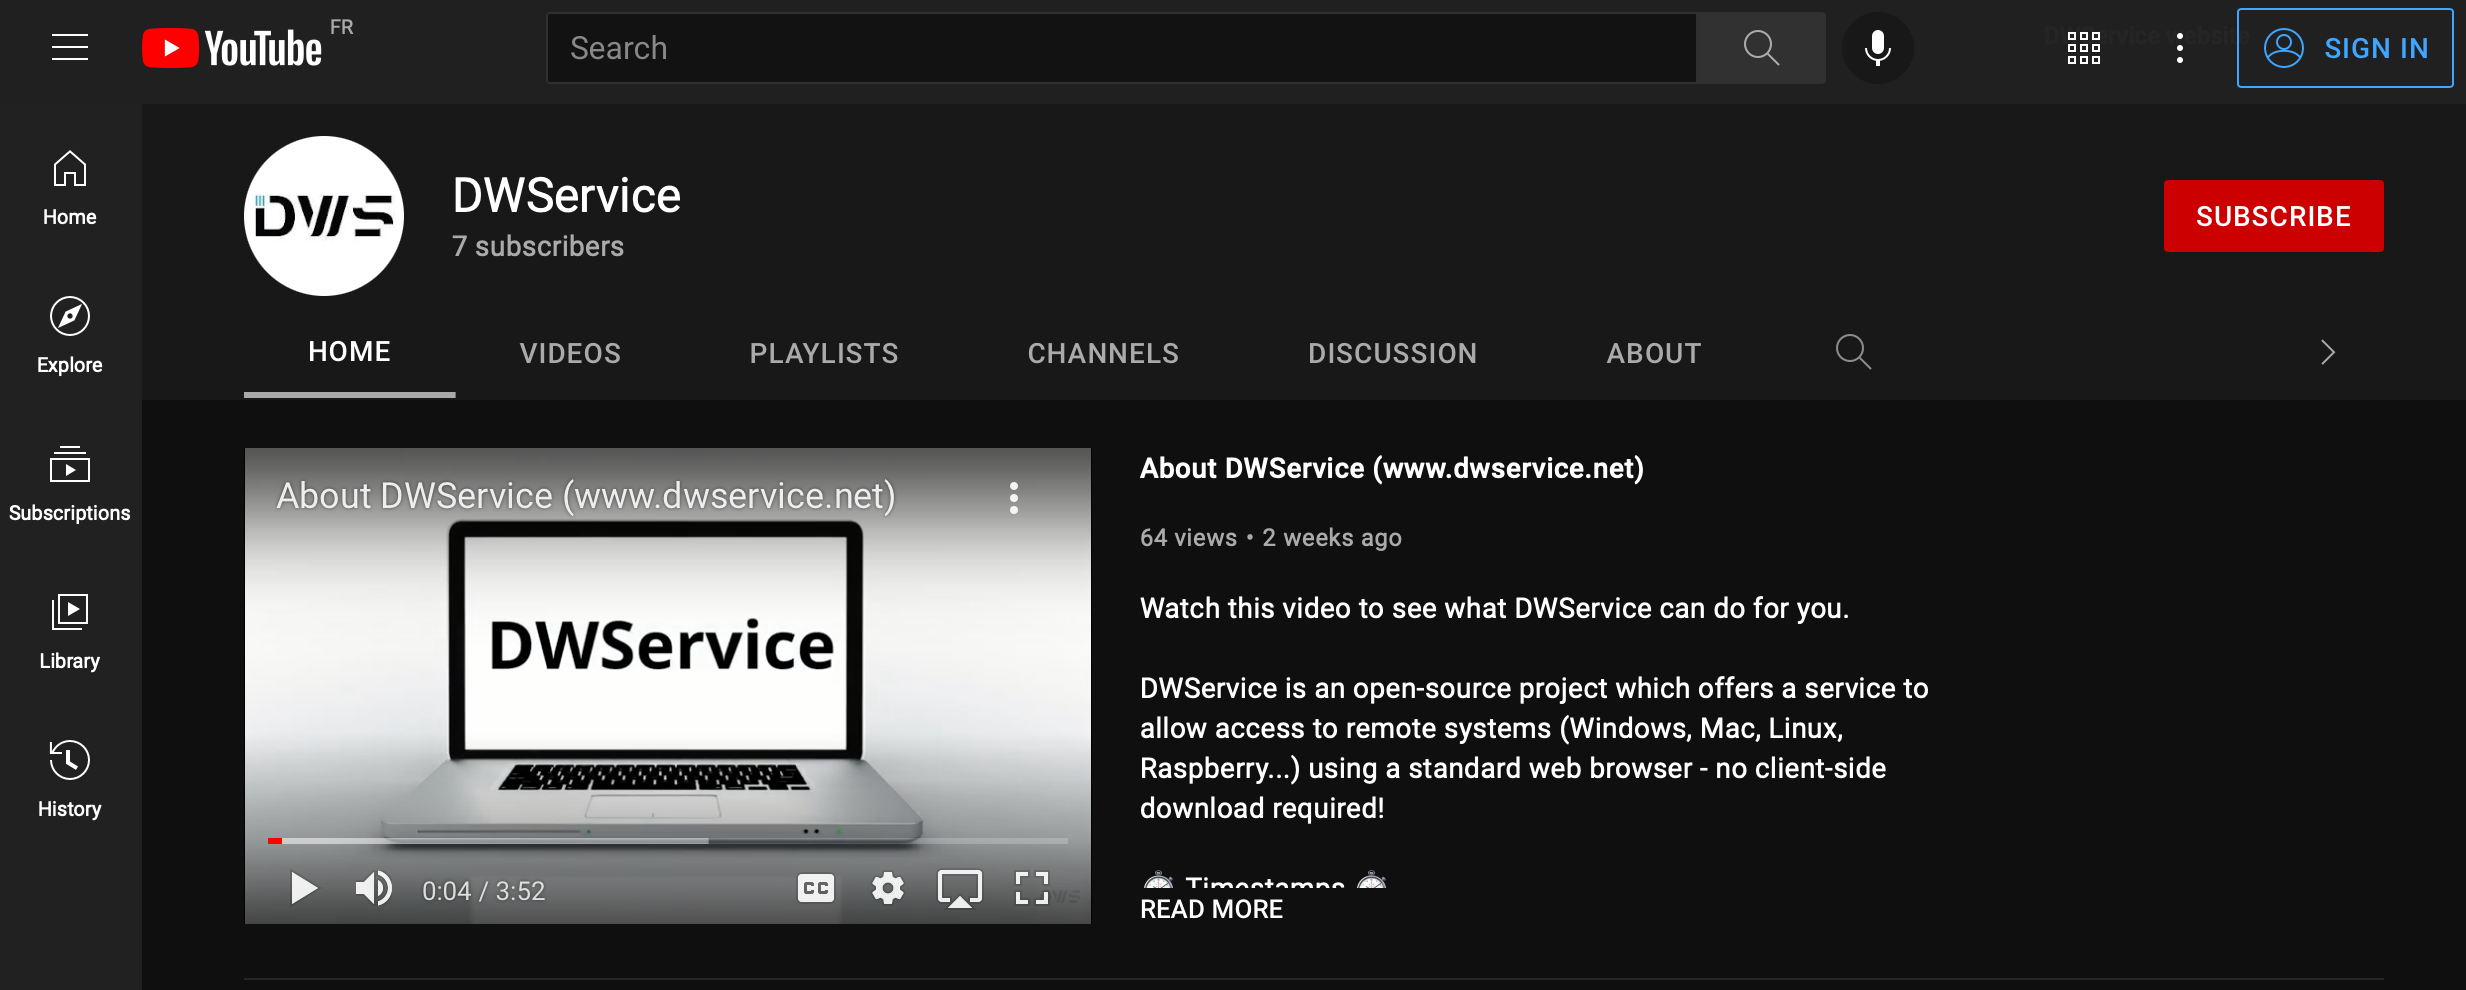
Task: Switch to the CHANNELS tab
Action: coord(1103,353)
